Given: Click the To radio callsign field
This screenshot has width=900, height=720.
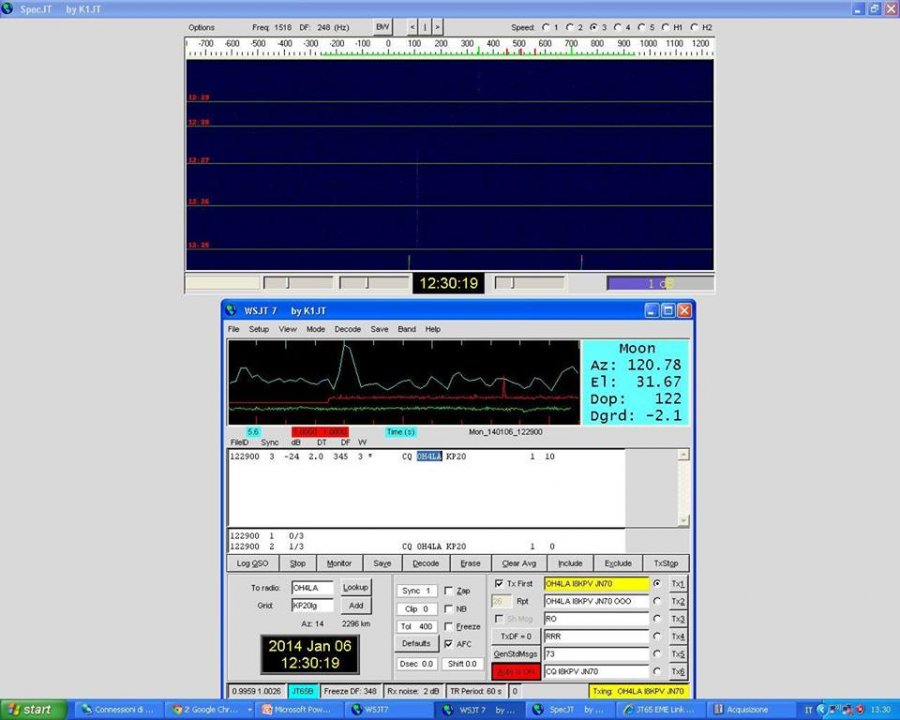Looking at the screenshot, I should pos(312,588).
